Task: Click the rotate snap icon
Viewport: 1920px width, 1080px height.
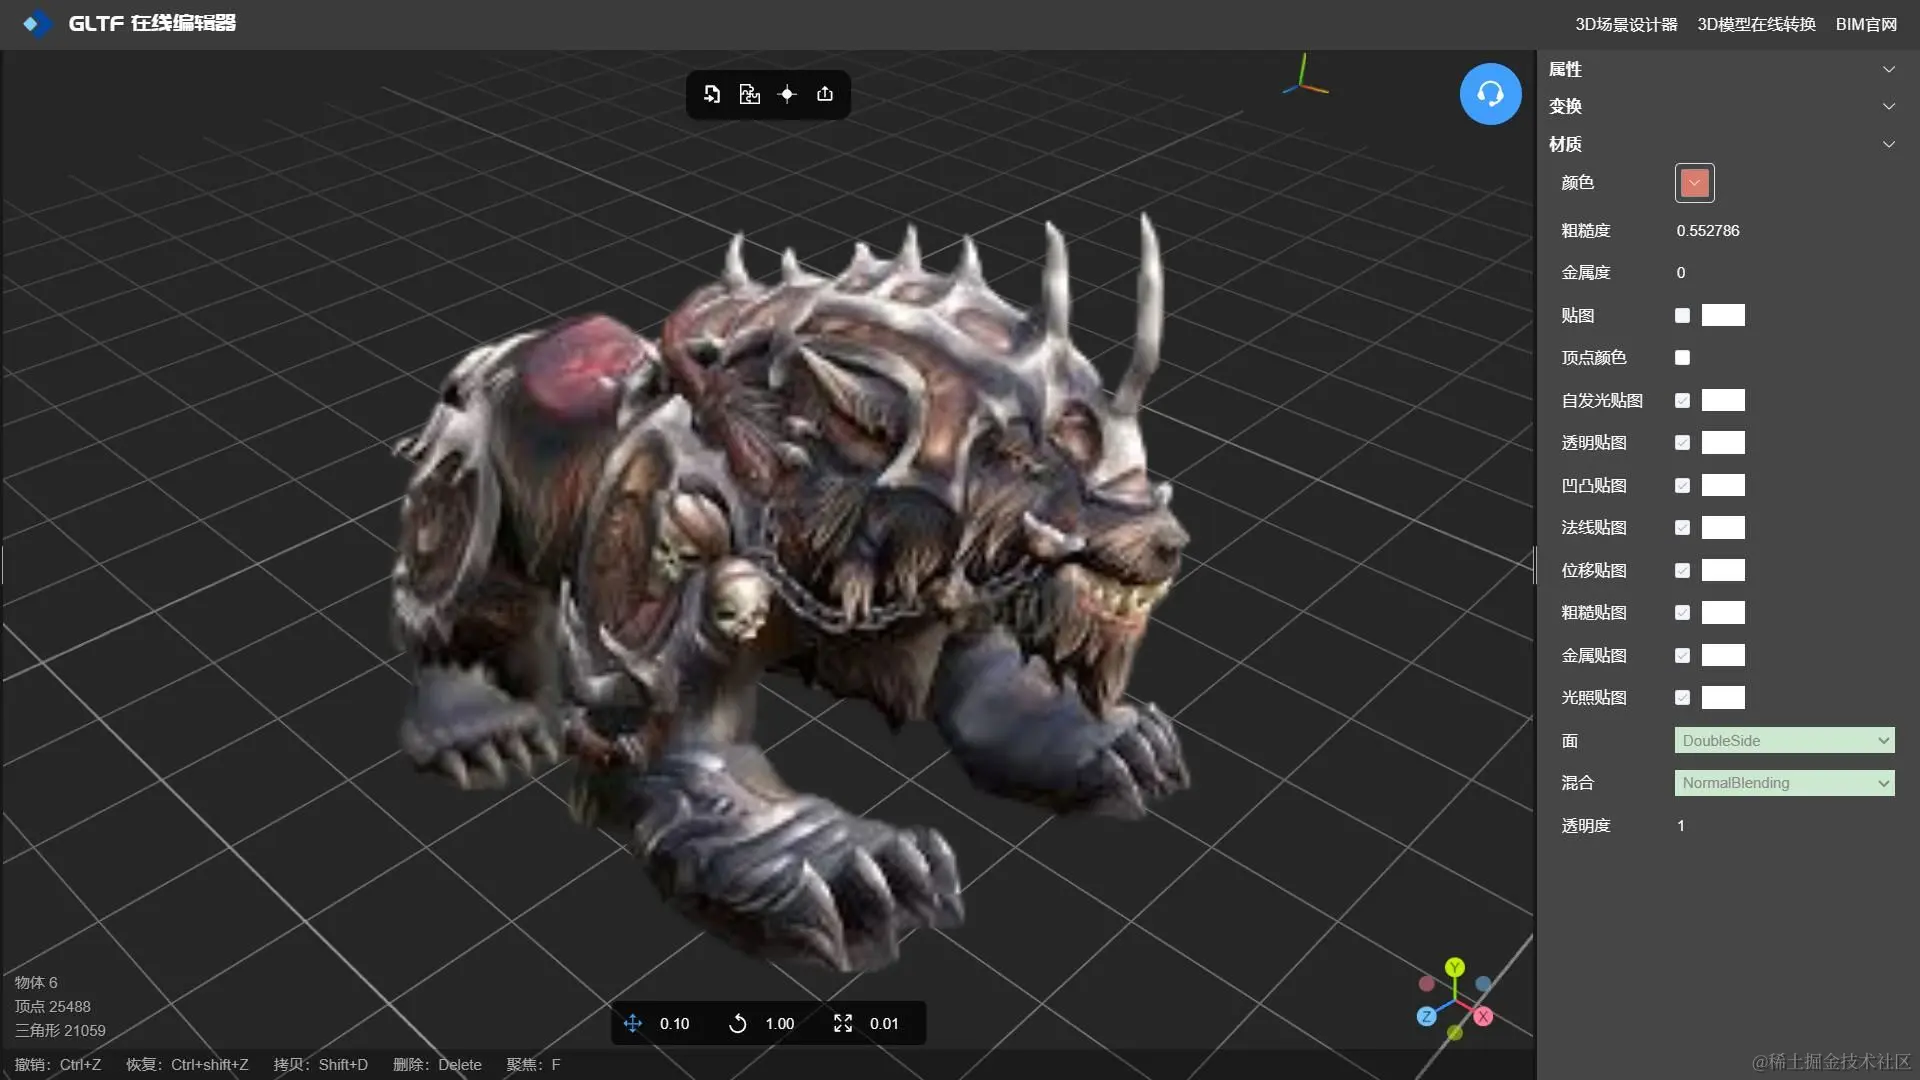Action: tap(738, 1023)
